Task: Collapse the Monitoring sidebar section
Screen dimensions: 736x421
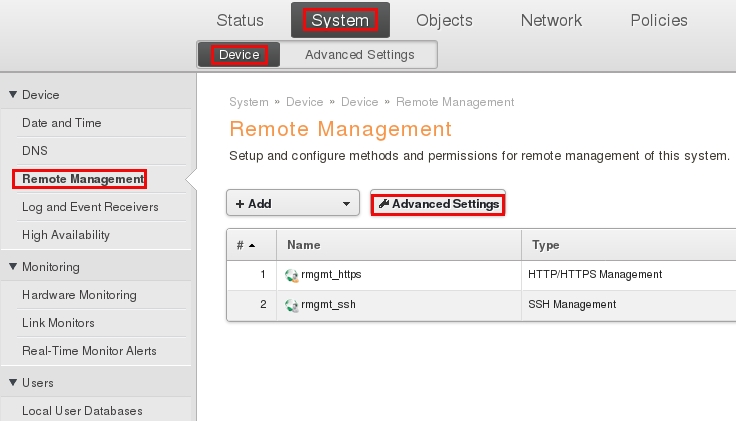Action: coord(13,267)
